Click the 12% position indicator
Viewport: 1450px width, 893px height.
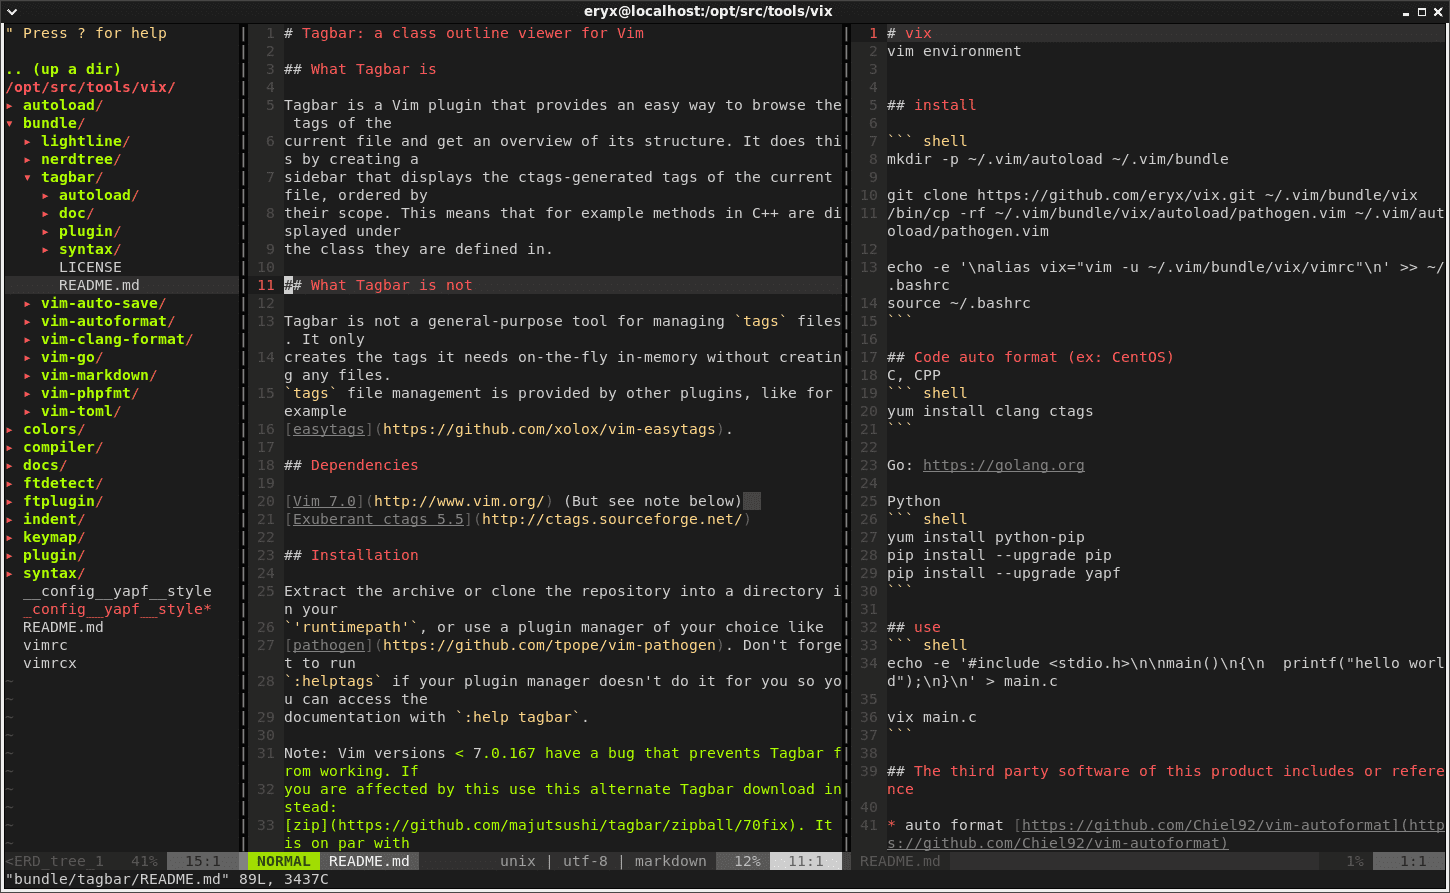[x=746, y=861]
